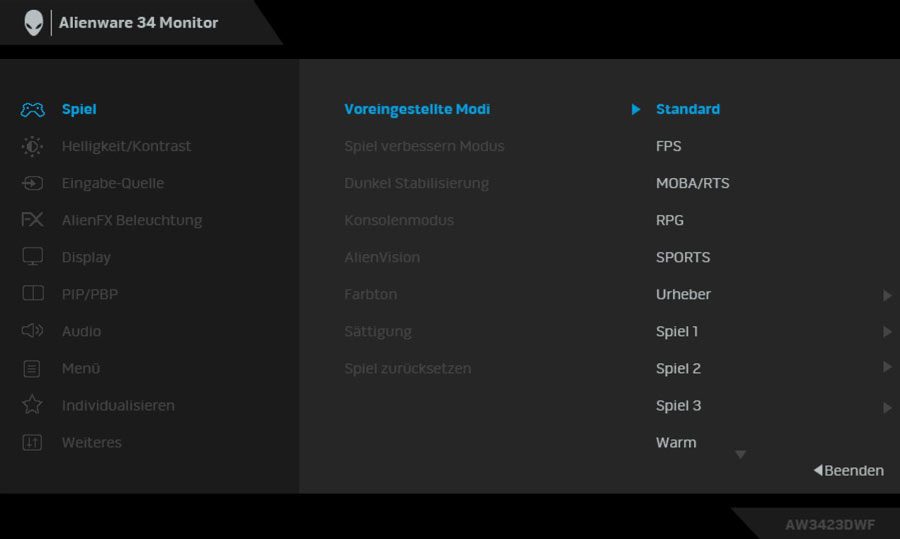
Task: Open the Menü sidebar entry
Action: pyautogui.click(x=81, y=369)
